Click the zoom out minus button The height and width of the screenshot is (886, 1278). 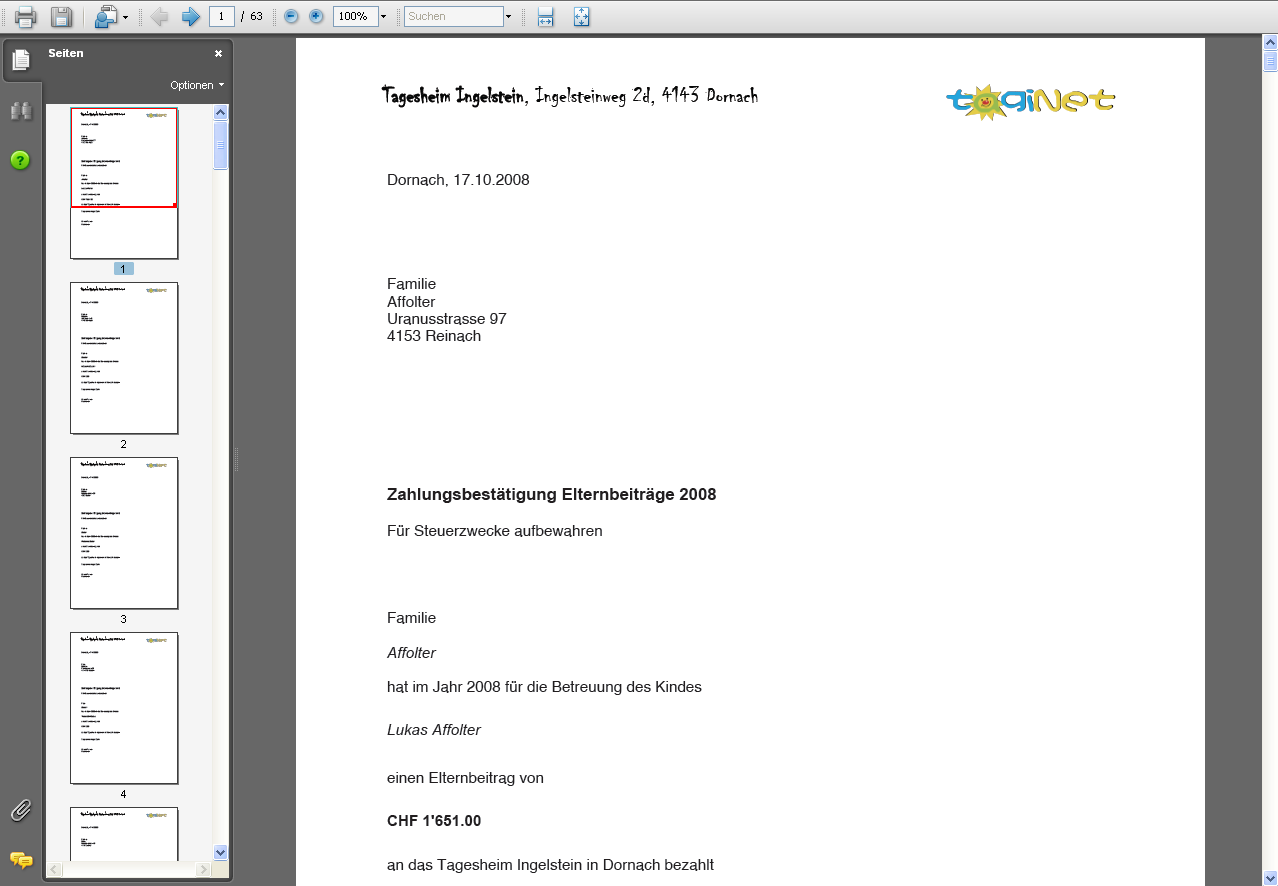click(x=291, y=16)
